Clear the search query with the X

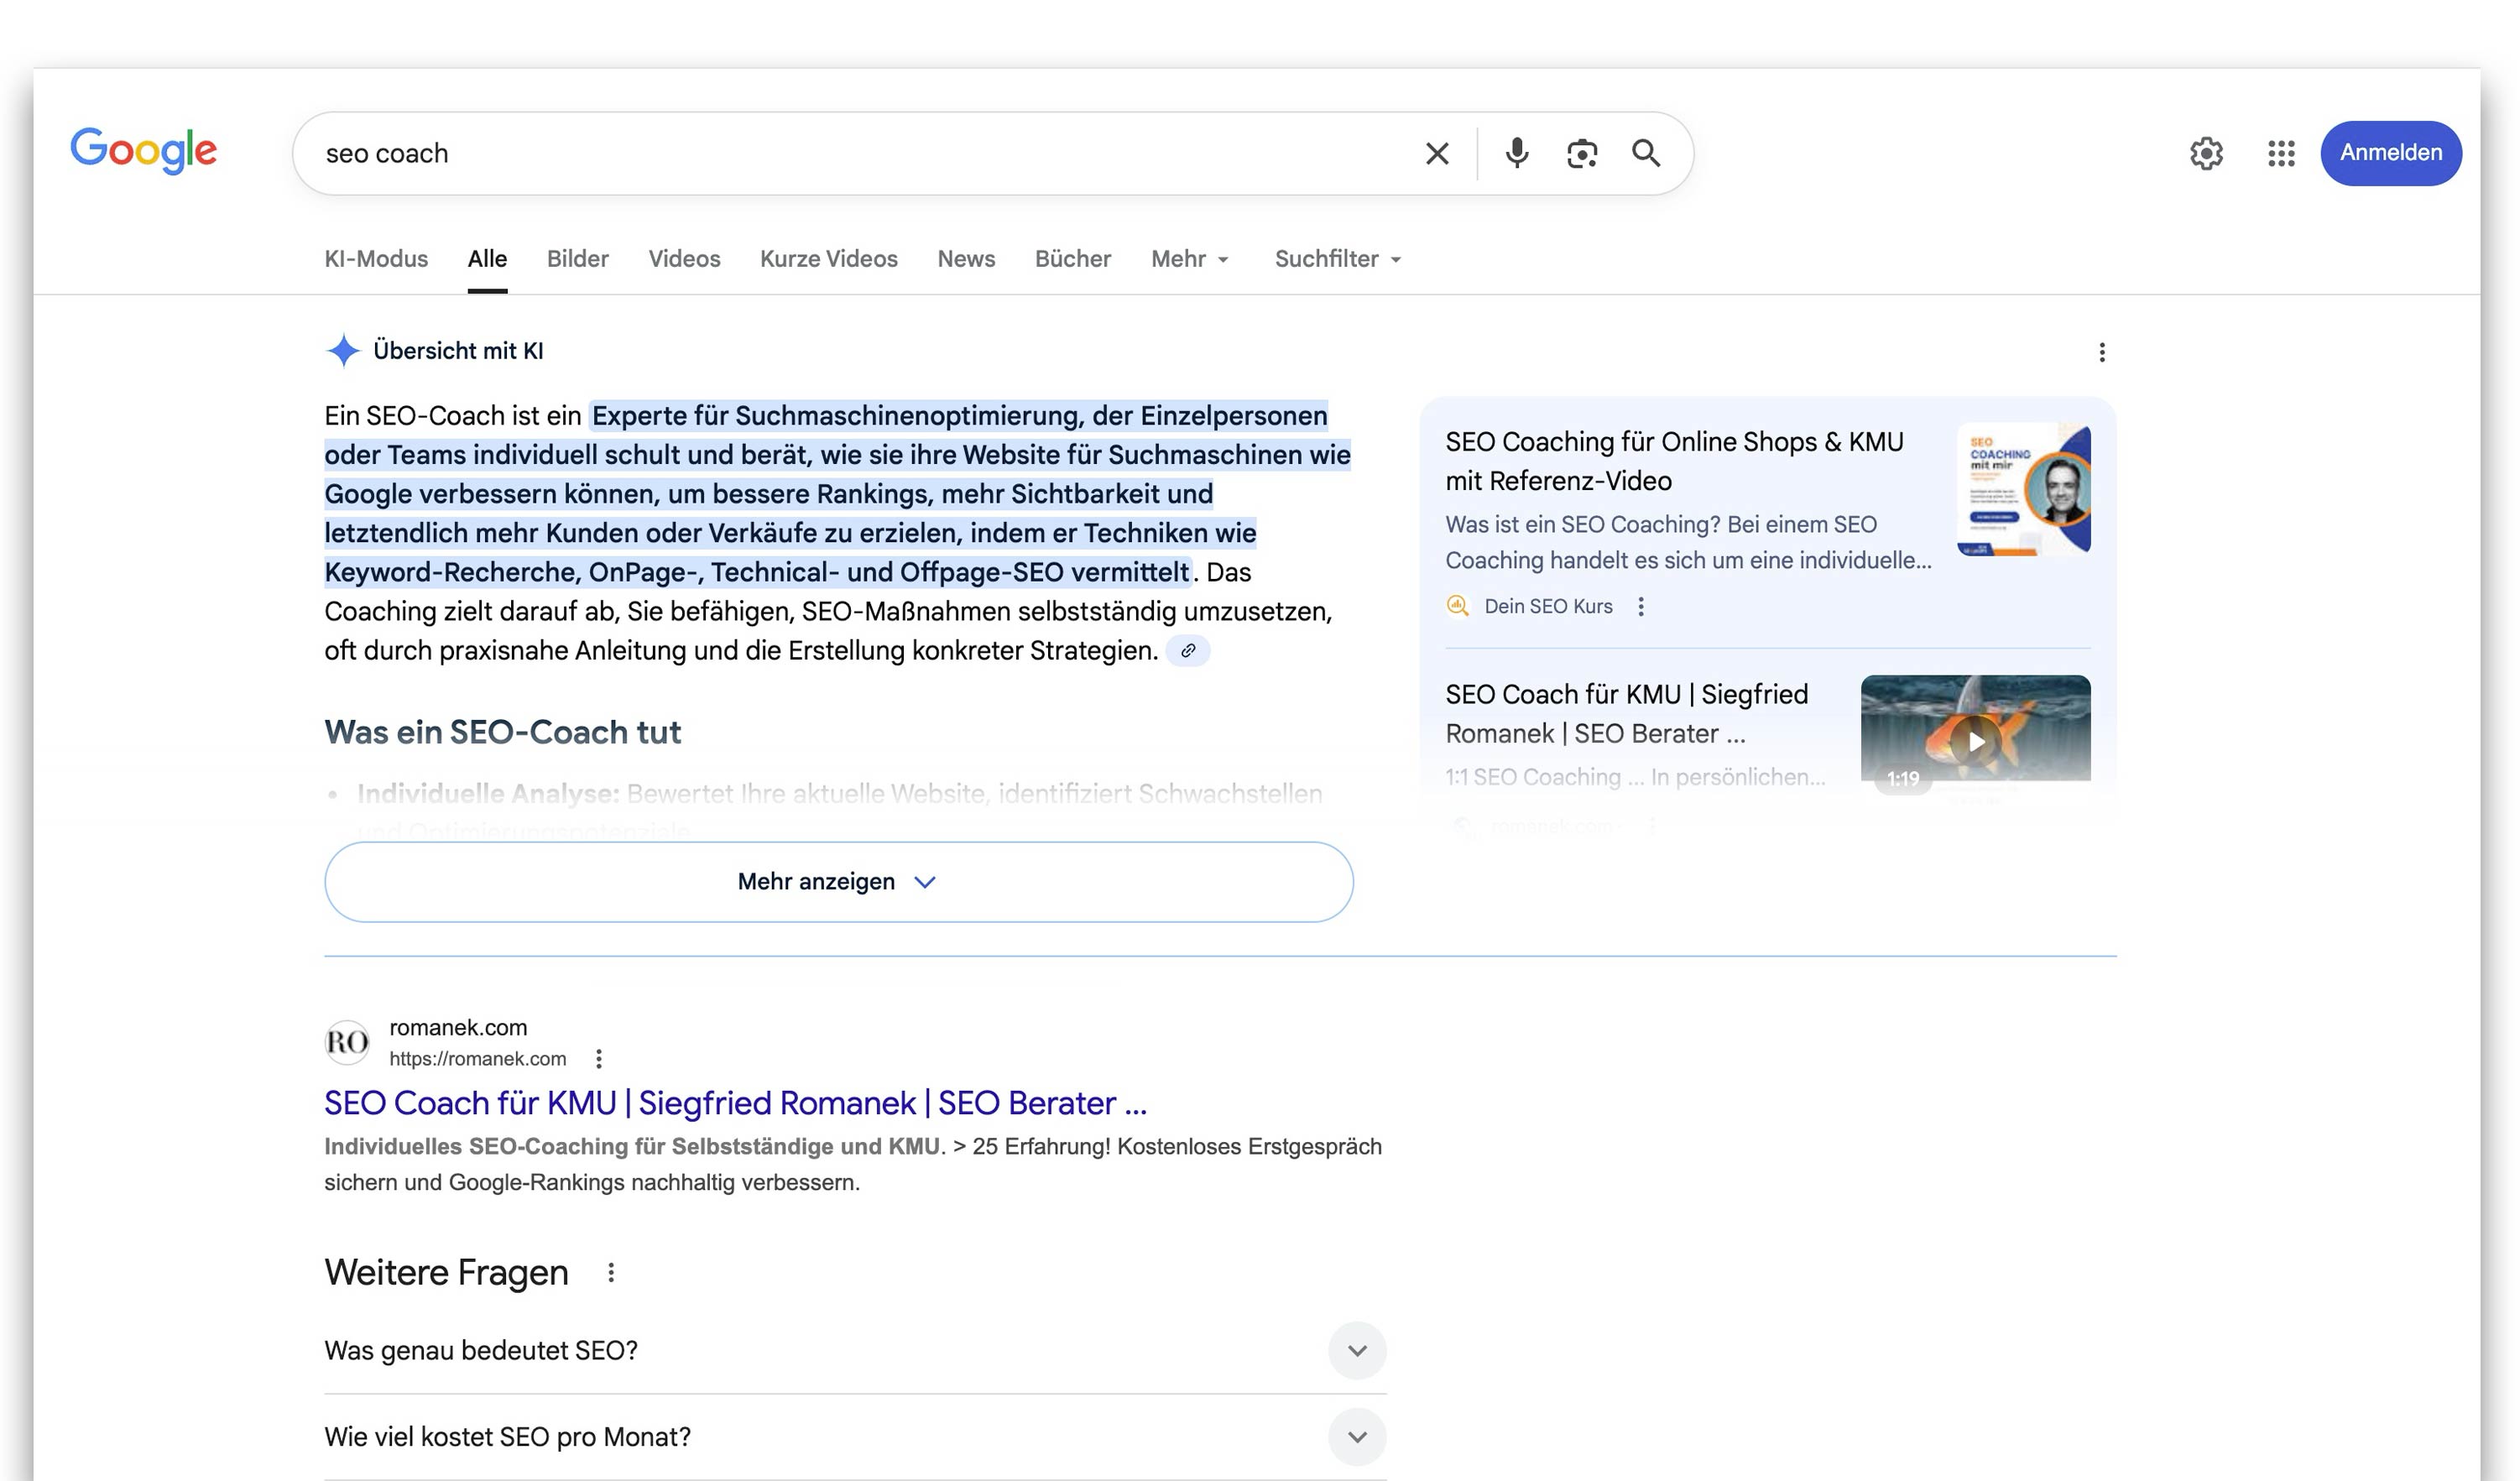click(x=1436, y=153)
